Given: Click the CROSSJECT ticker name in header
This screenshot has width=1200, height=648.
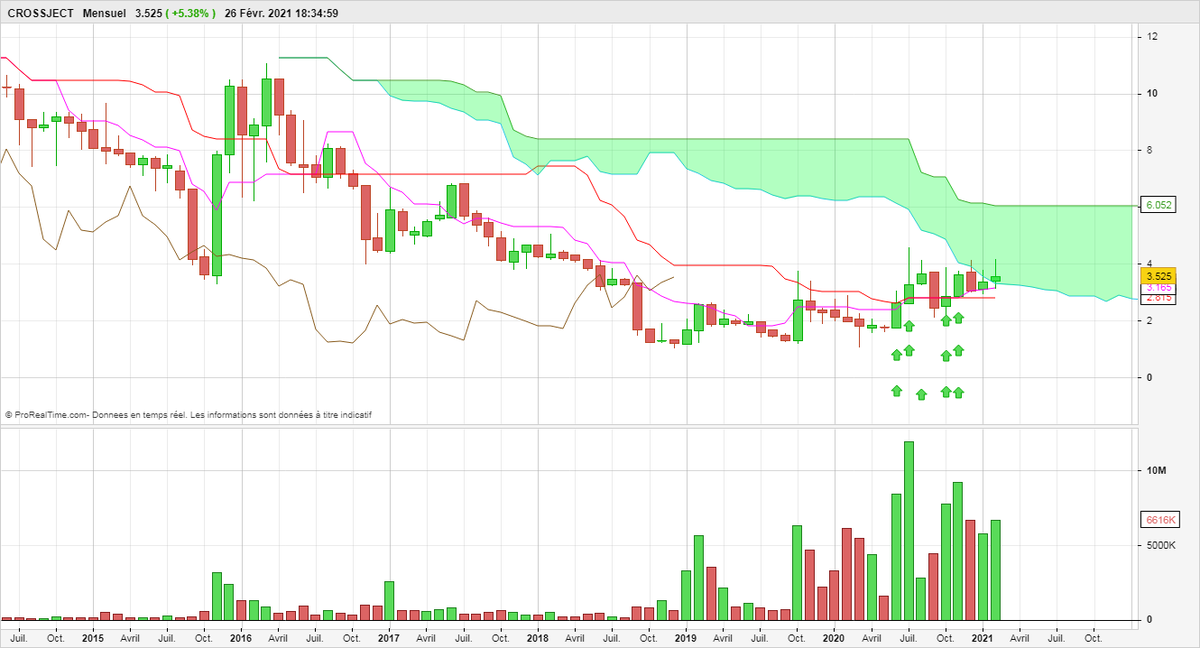Looking at the screenshot, I should [40, 13].
